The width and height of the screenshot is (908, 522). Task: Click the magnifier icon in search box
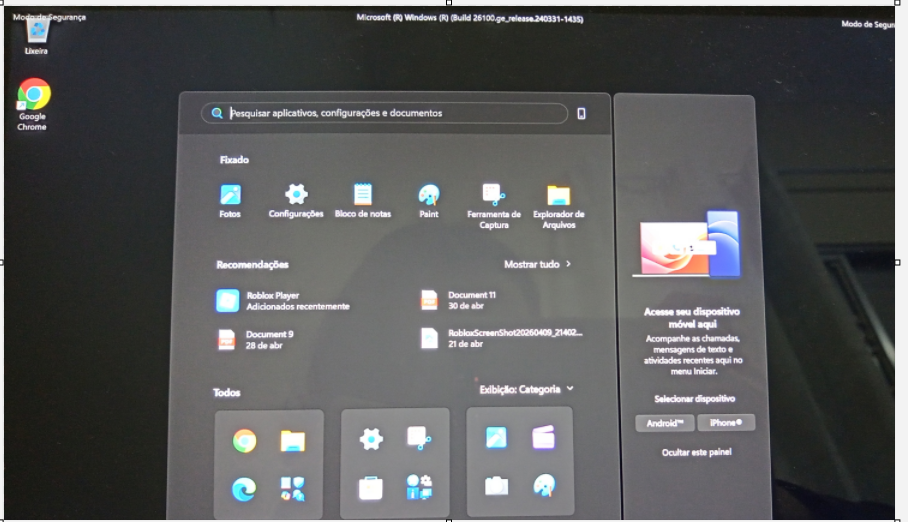pyautogui.click(x=217, y=113)
